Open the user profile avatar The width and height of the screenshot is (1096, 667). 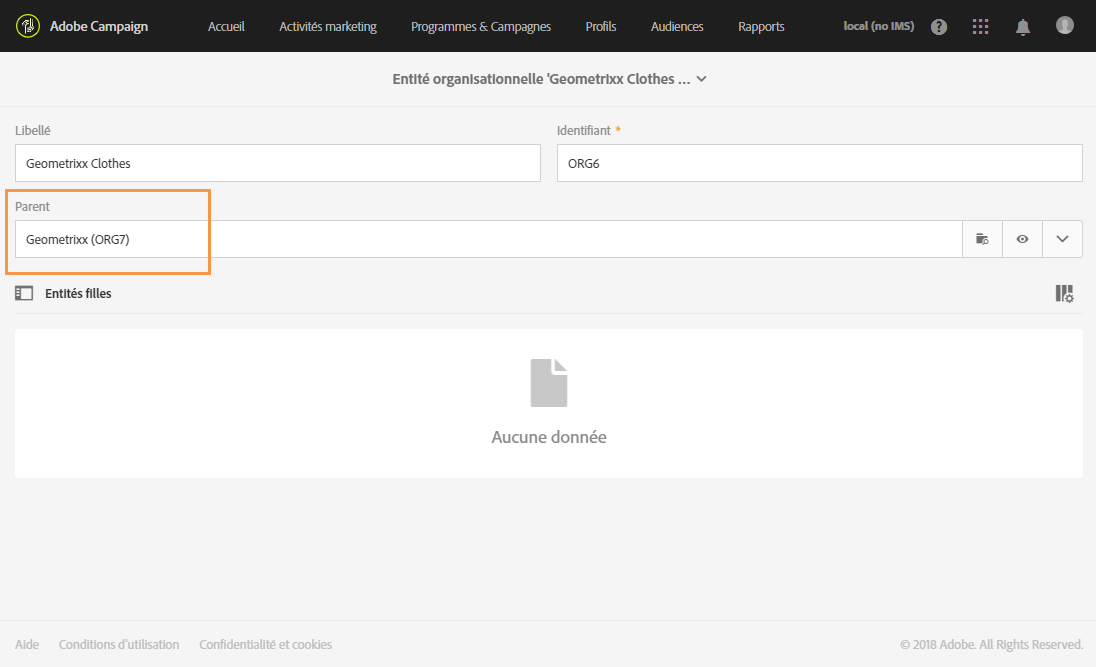pos(1065,25)
